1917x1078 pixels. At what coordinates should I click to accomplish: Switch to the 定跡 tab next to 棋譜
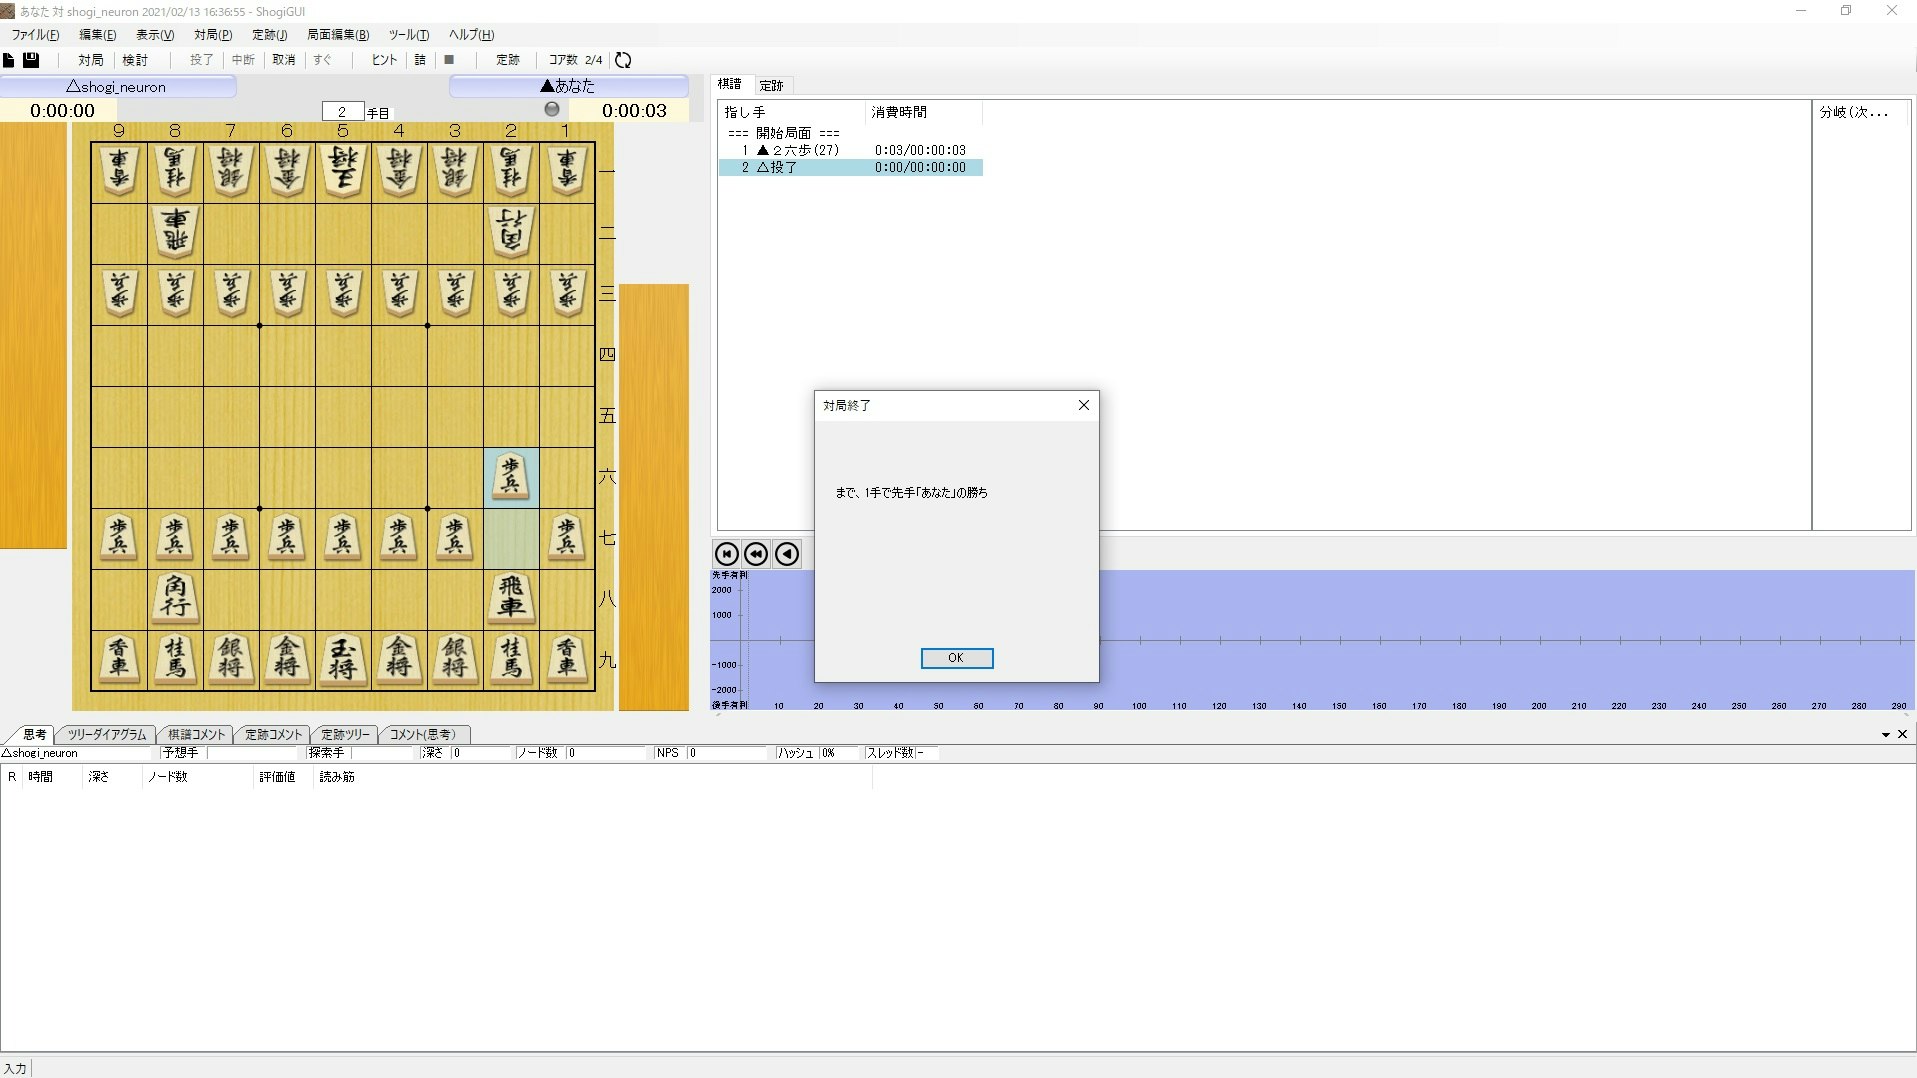[771, 85]
